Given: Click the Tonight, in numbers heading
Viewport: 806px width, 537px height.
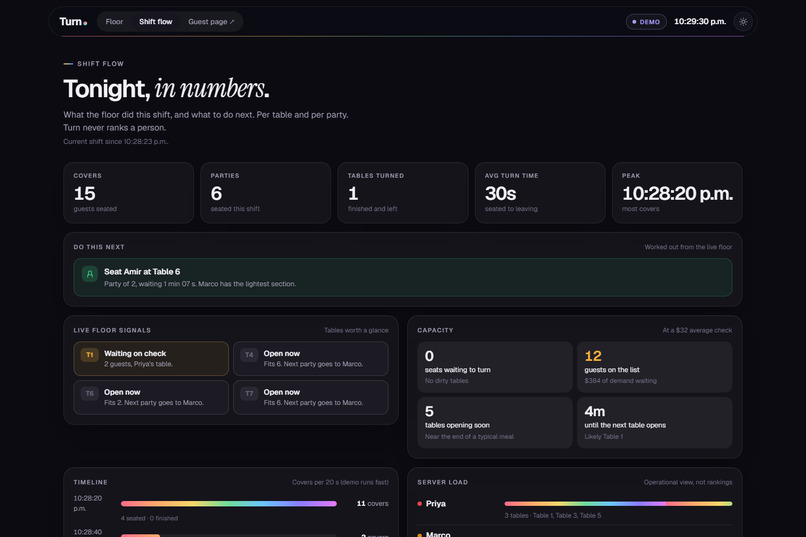Looking at the screenshot, I should [x=166, y=89].
